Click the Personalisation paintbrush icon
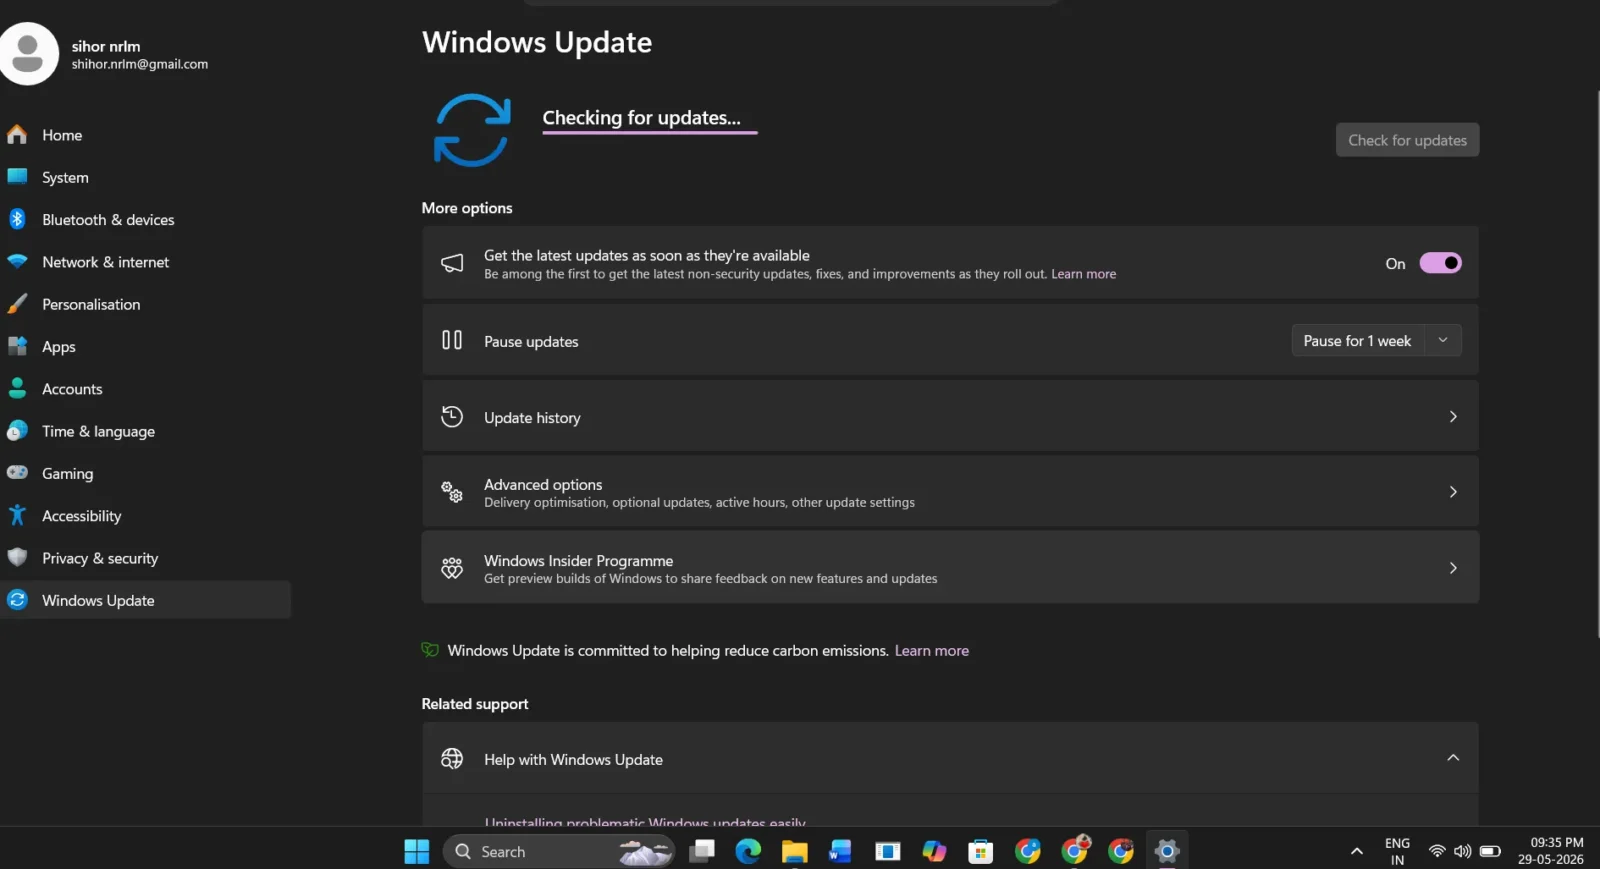 coord(17,304)
